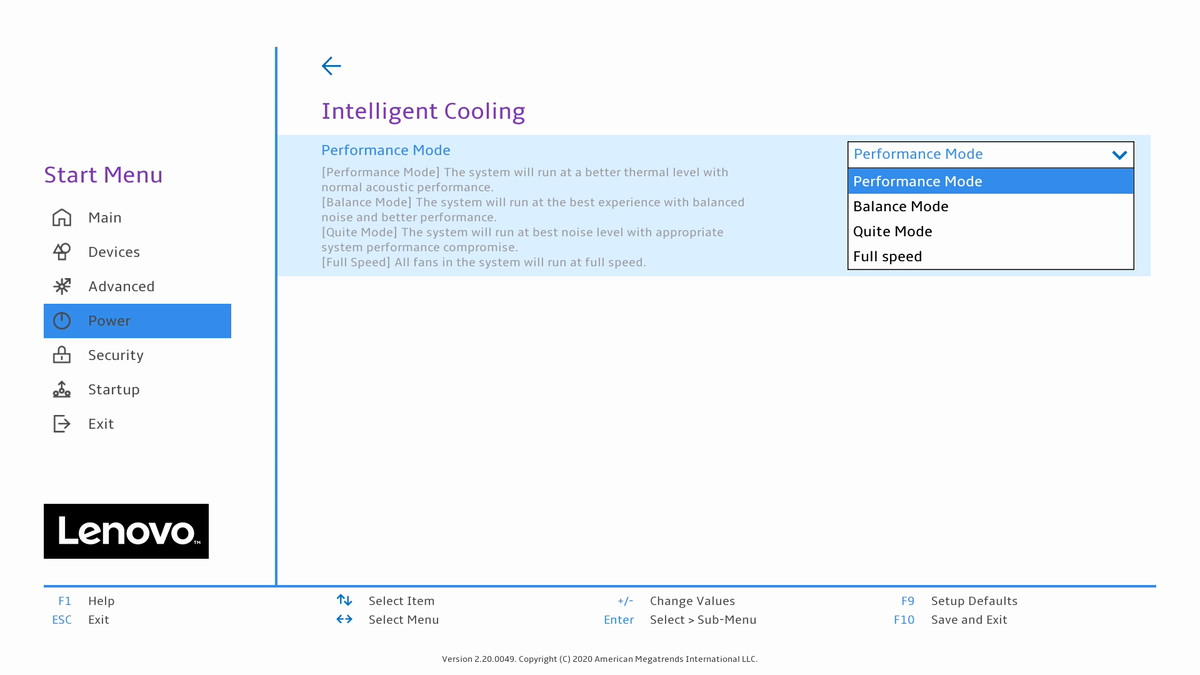The width and height of the screenshot is (1200, 675).
Task: Click the [Balance Mode] description line
Action: (533, 209)
